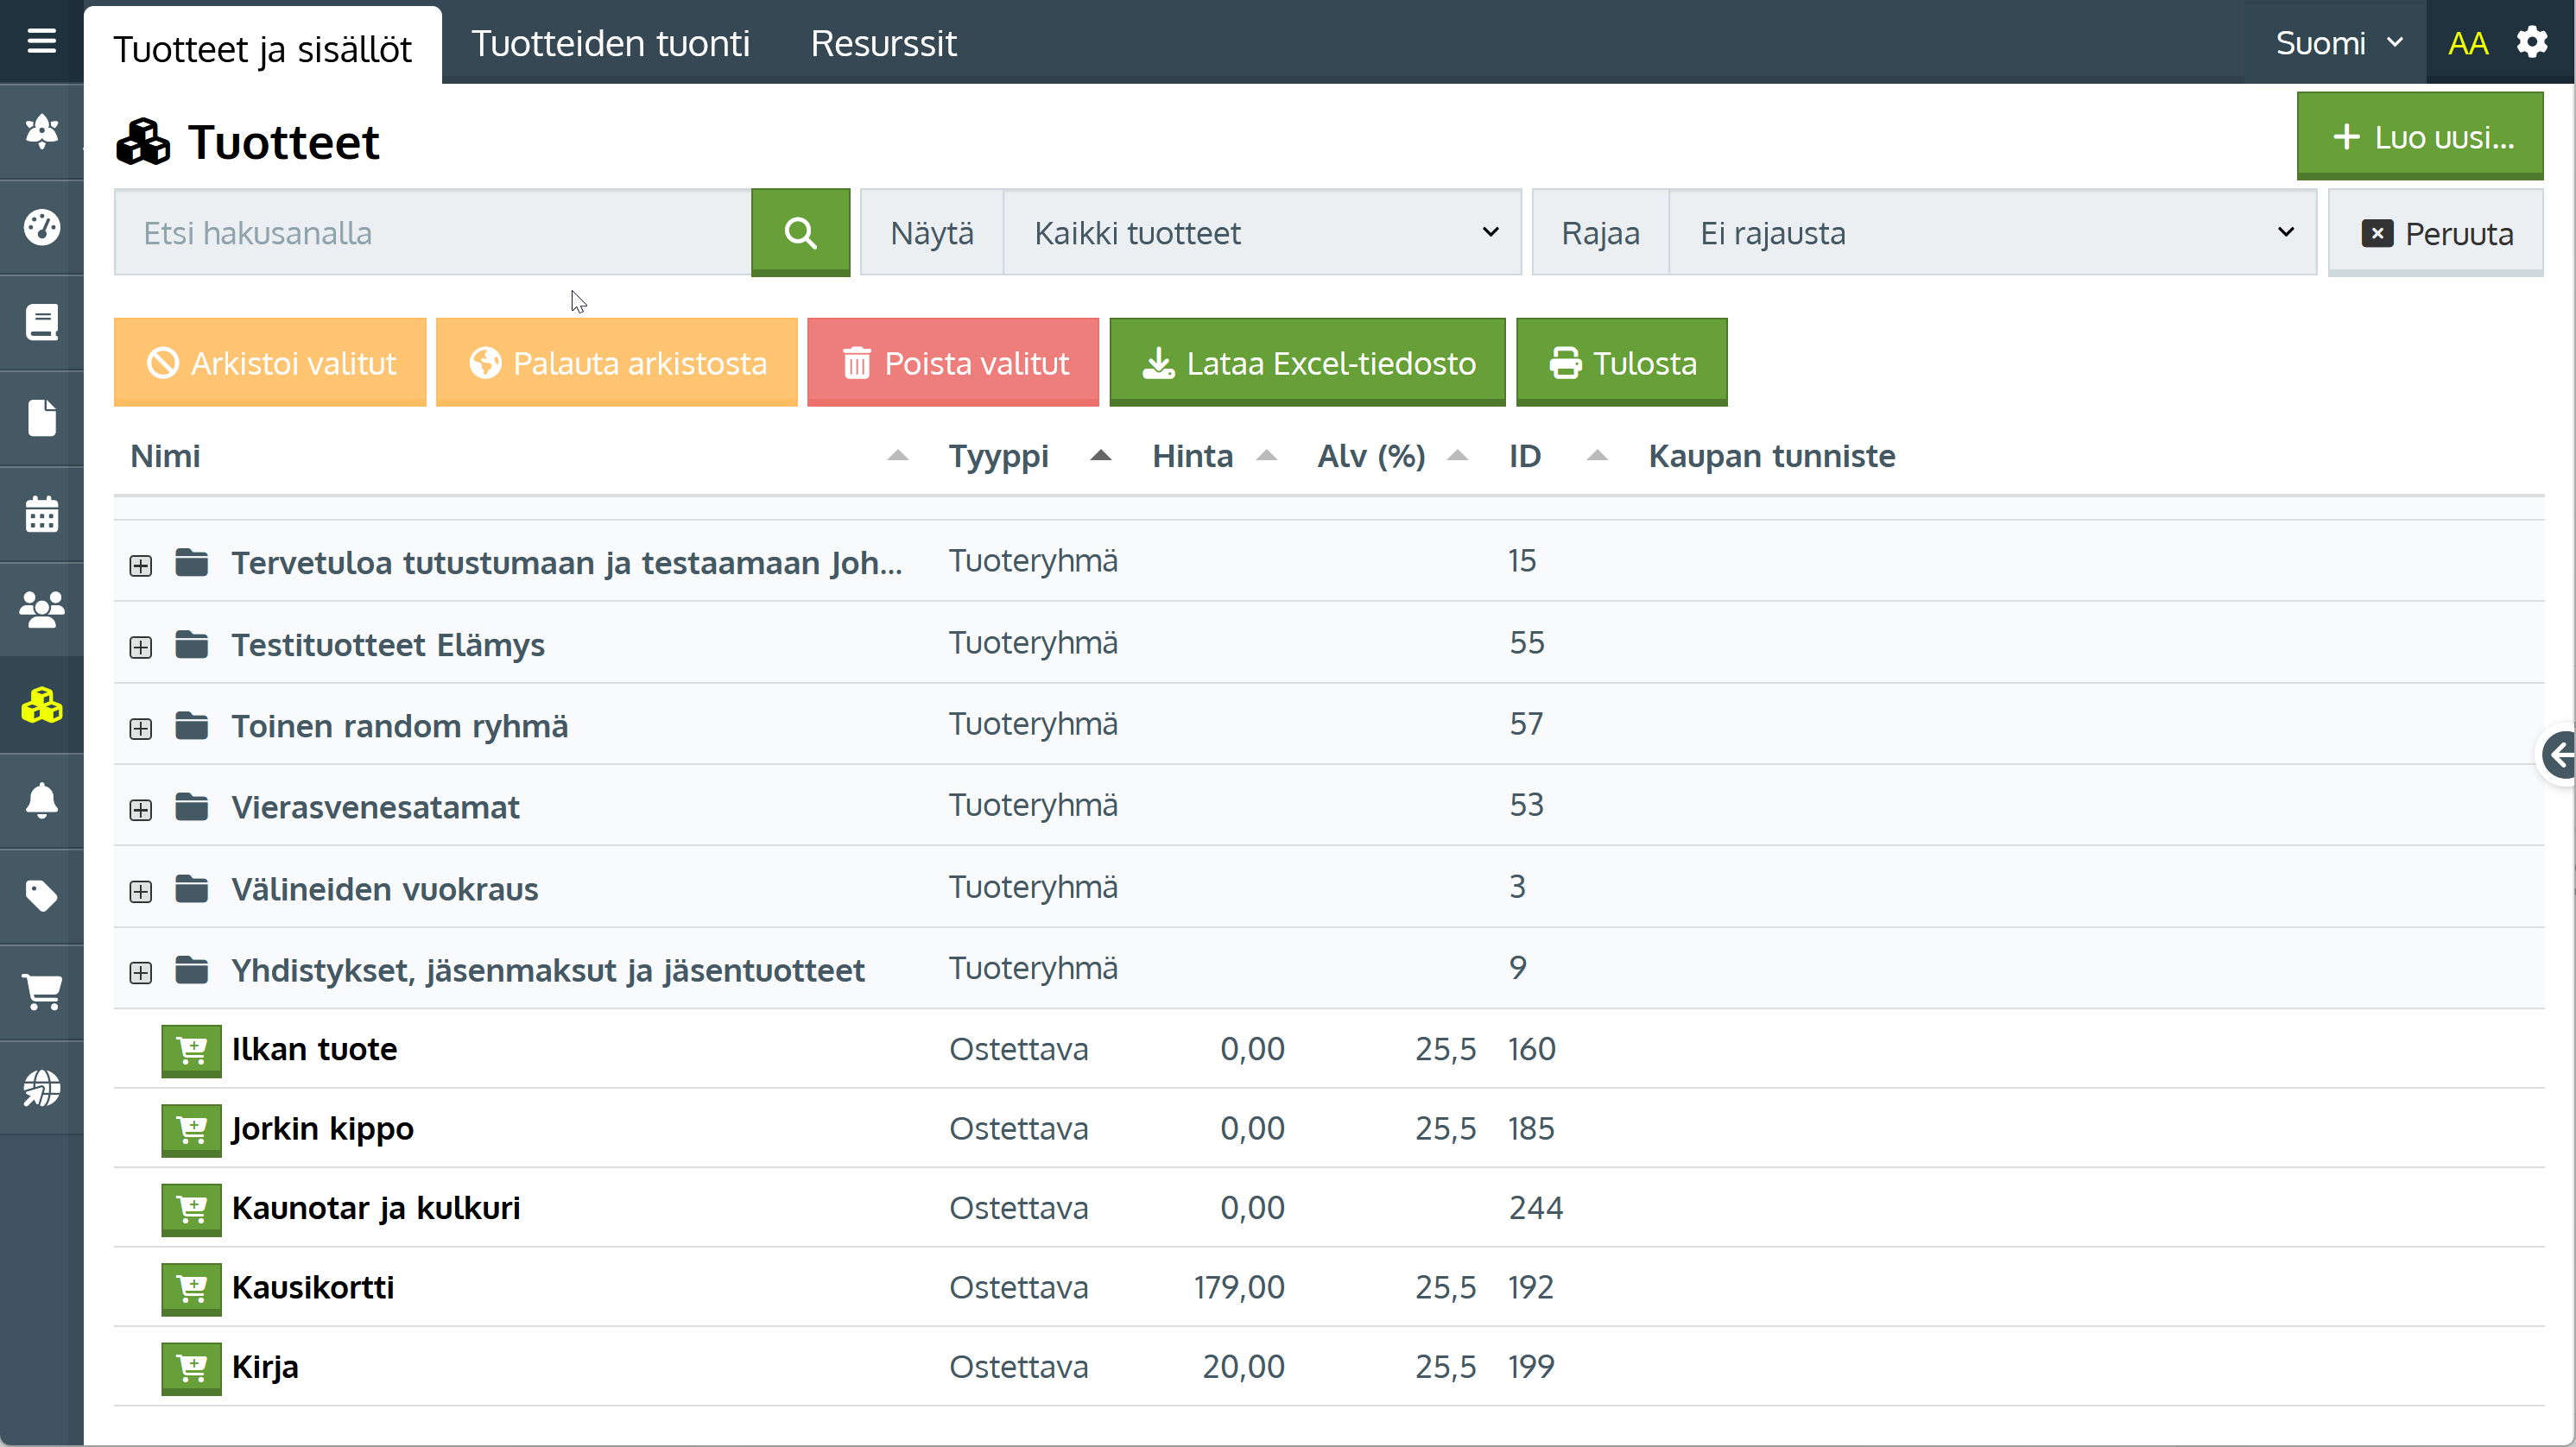The width and height of the screenshot is (2576, 1447).
Task: Click the notification bell sidebar icon
Action: 41,801
